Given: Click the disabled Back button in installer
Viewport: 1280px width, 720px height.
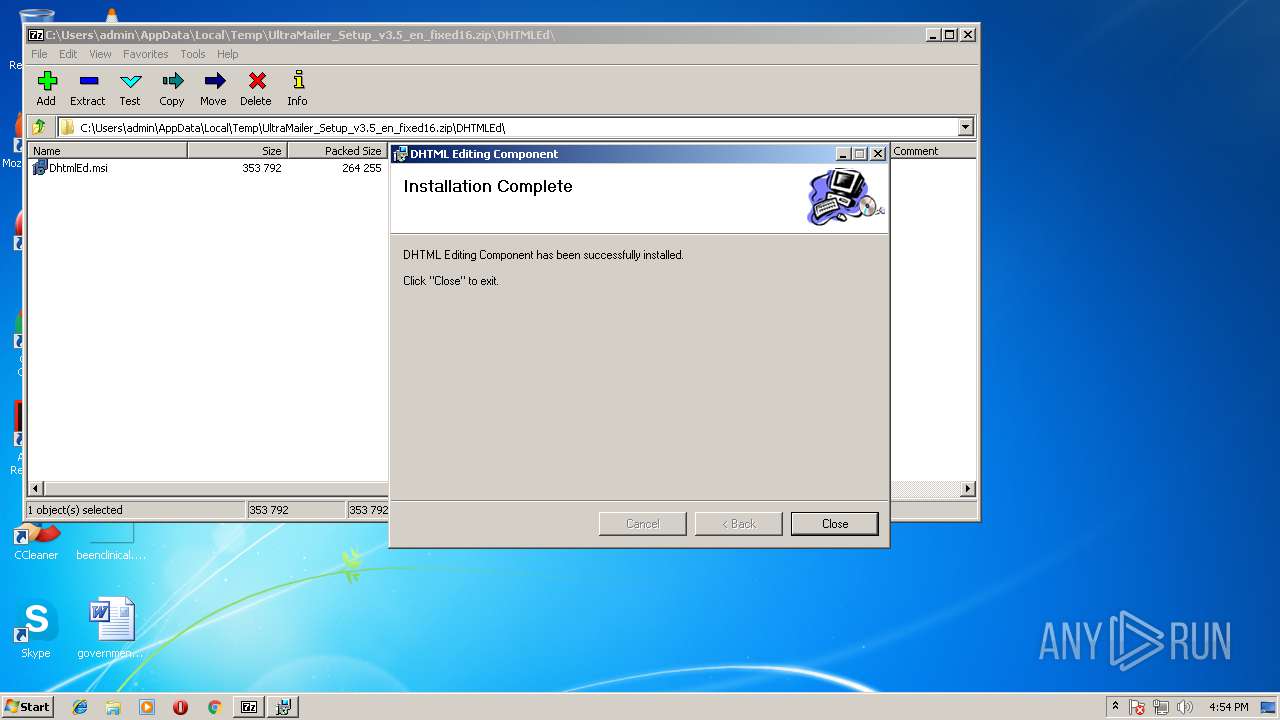Looking at the screenshot, I should pos(739,524).
